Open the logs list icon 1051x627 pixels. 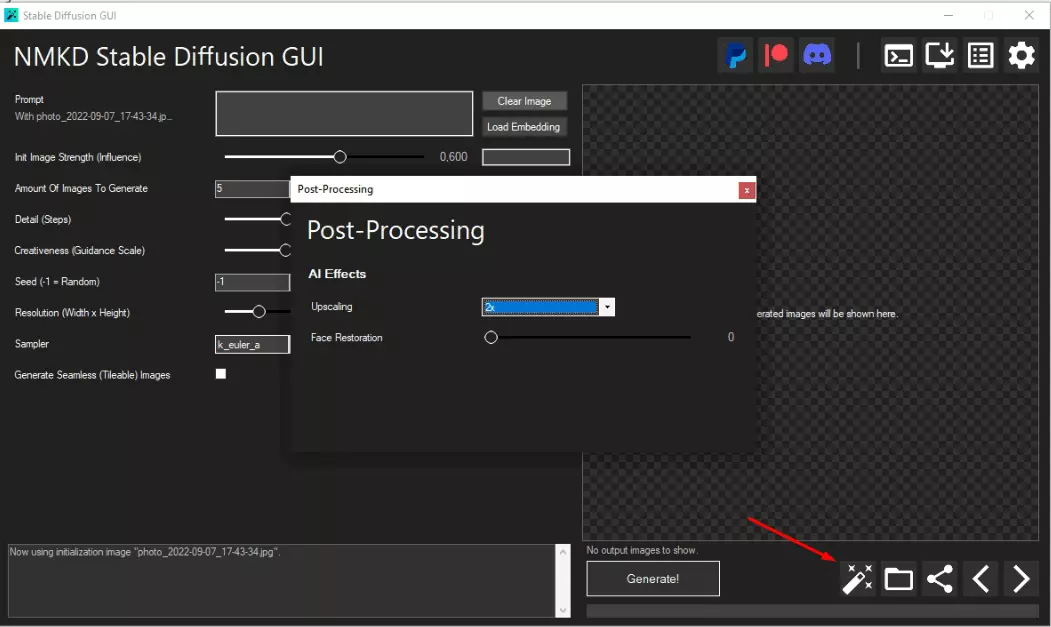981,56
